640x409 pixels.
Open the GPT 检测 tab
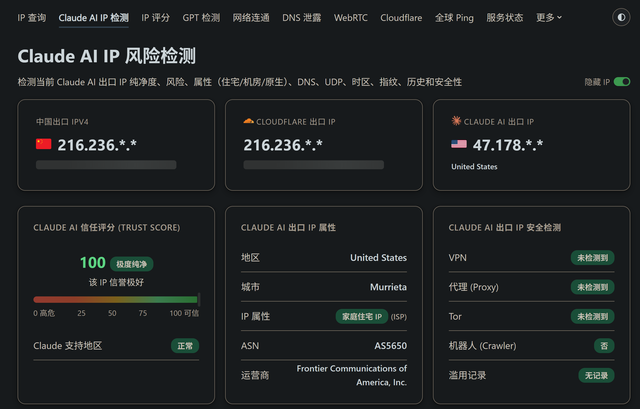pyautogui.click(x=201, y=18)
